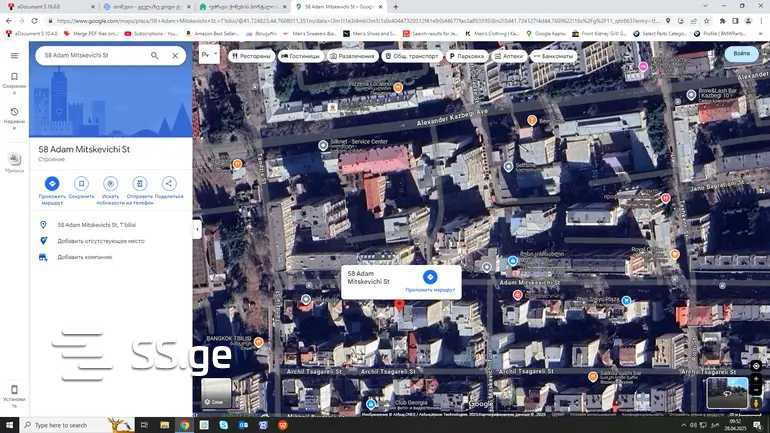Open the Google Maps hamburger menu
The width and height of the screenshot is (770, 433).
click(14, 55)
